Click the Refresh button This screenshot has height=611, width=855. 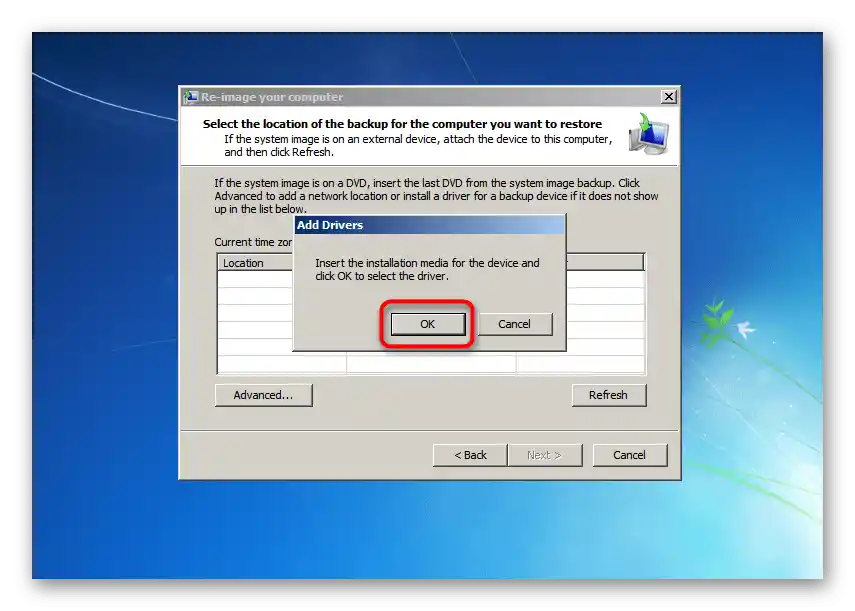click(609, 395)
